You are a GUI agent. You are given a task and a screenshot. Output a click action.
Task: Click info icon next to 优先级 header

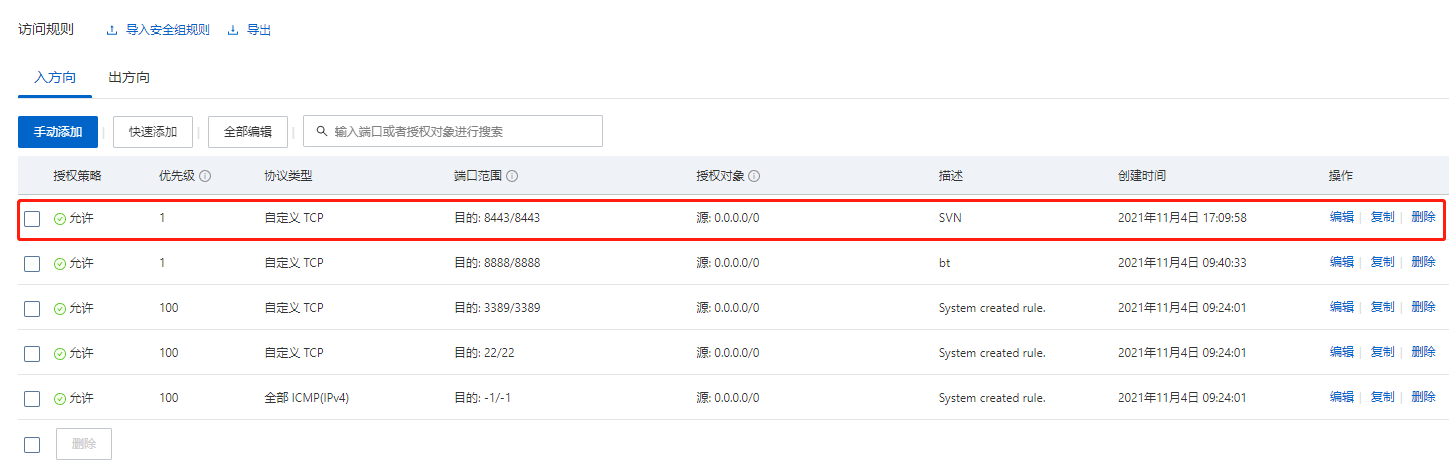pyautogui.click(x=205, y=176)
